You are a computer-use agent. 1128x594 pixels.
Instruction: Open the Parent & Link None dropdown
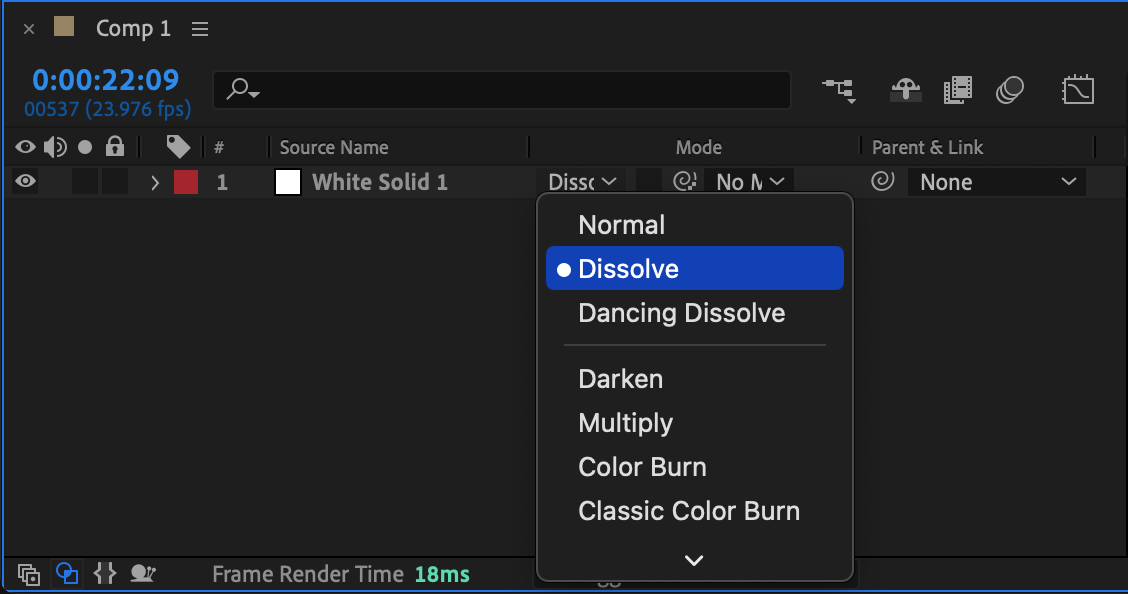click(996, 182)
